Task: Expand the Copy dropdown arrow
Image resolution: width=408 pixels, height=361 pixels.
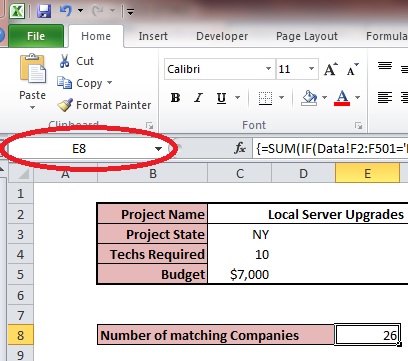Action: pos(109,82)
